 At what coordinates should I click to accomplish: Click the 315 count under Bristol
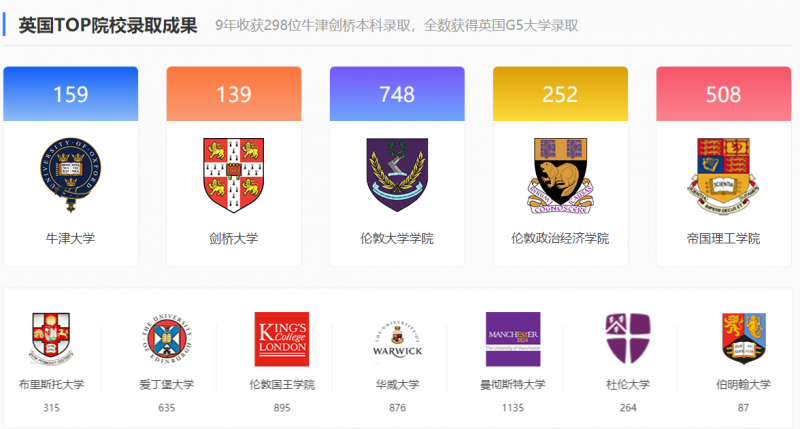pos(51,408)
